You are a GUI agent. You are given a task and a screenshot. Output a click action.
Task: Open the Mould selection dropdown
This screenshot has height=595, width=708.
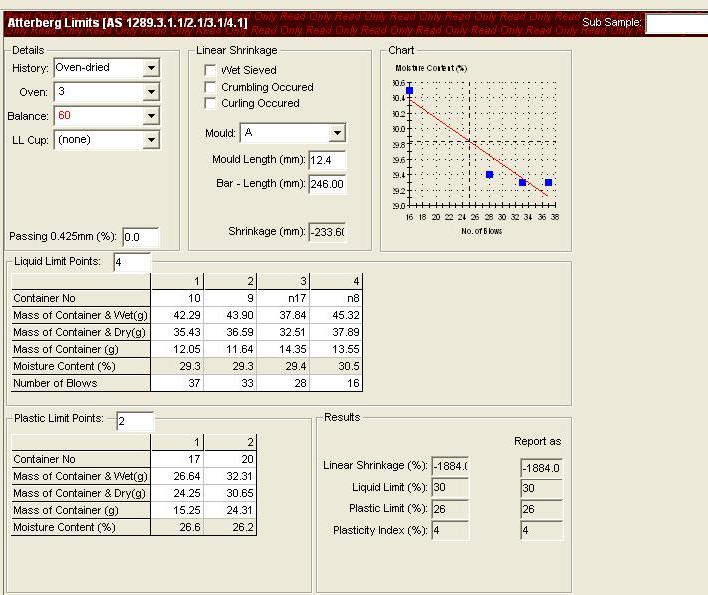pyautogui.click(x=337, y=133)
